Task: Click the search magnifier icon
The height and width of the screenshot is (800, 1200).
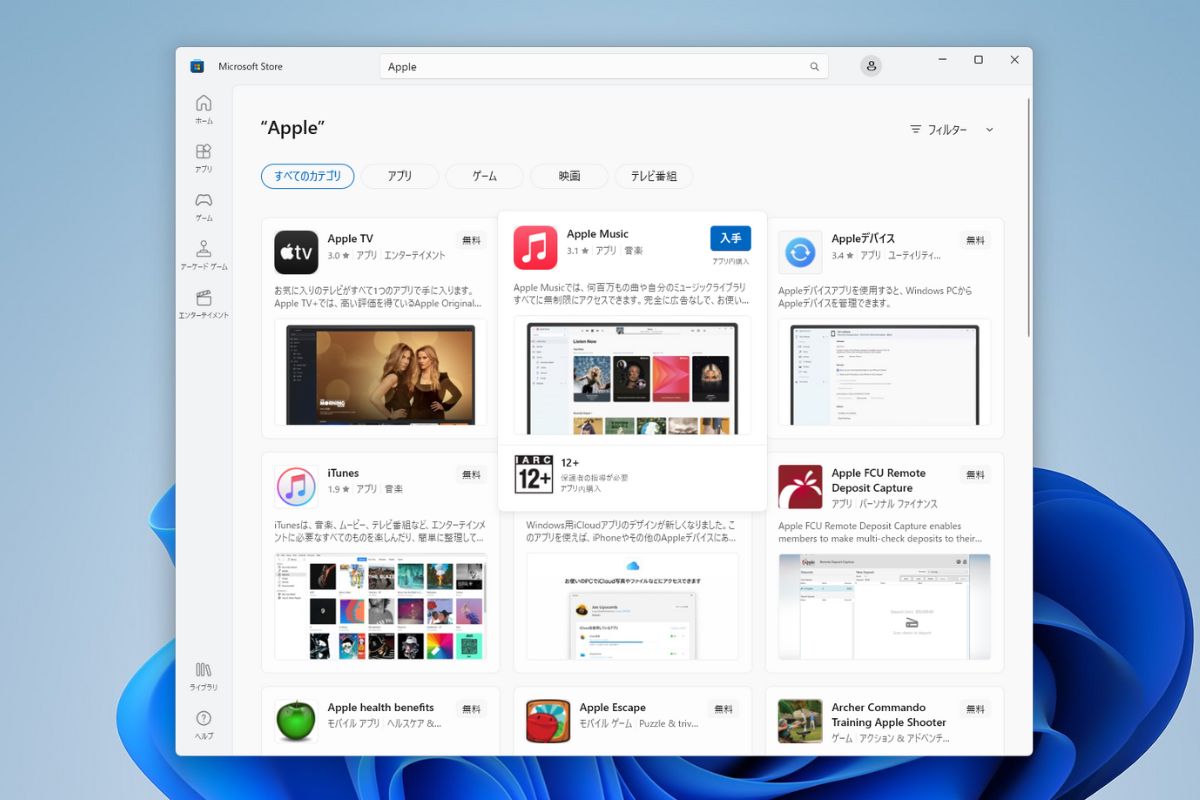Action: [x=815, y=66]
